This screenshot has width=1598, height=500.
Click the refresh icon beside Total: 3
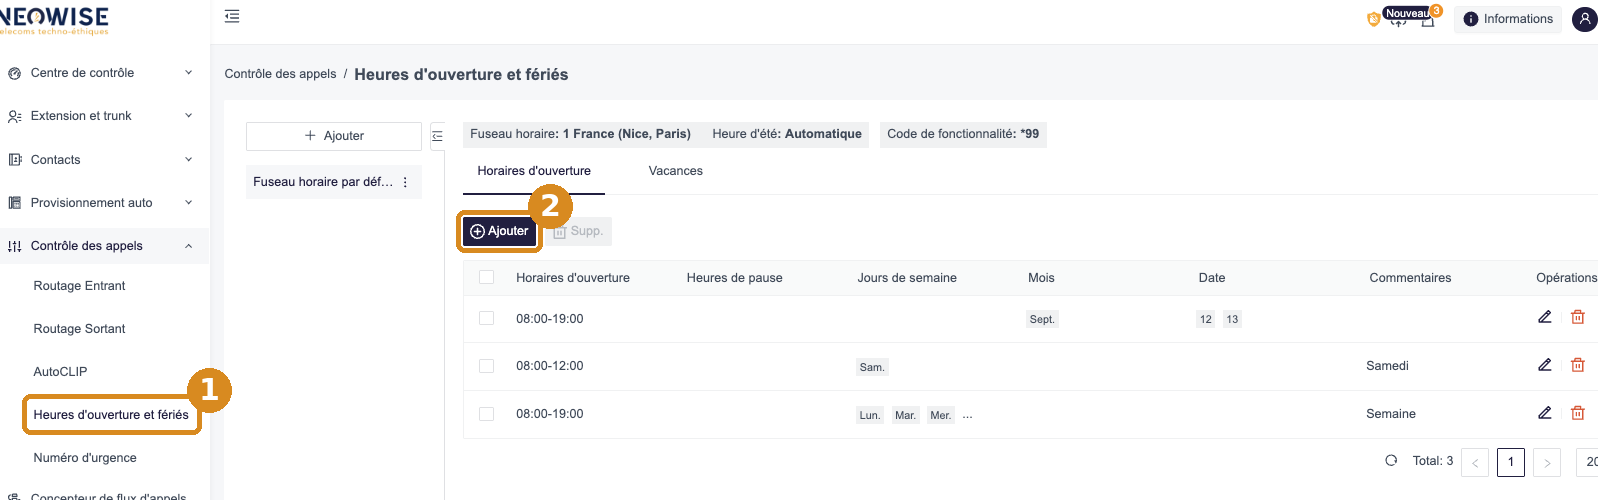coord(1391,461)
